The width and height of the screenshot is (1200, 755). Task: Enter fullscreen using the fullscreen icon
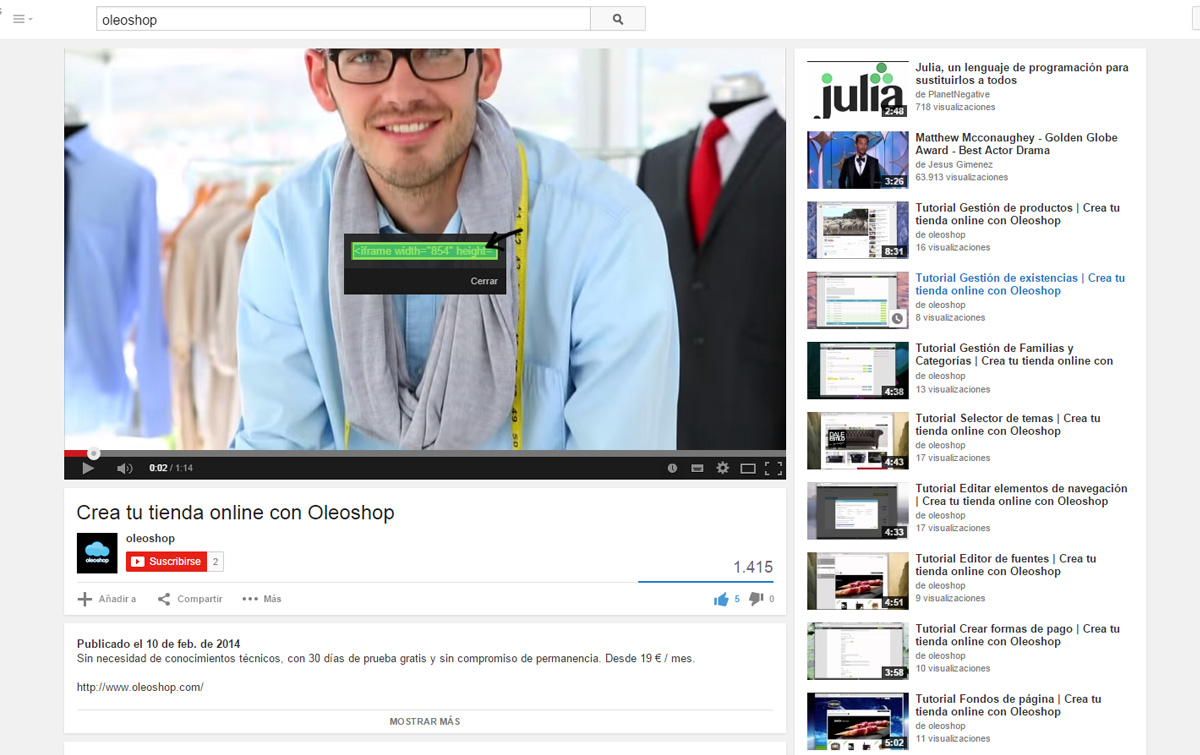coord(773,468)
